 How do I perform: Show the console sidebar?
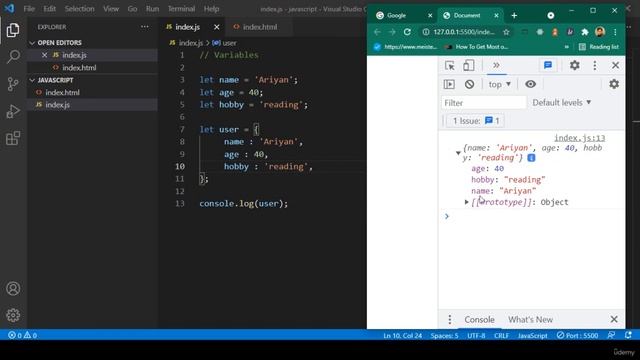449,84
